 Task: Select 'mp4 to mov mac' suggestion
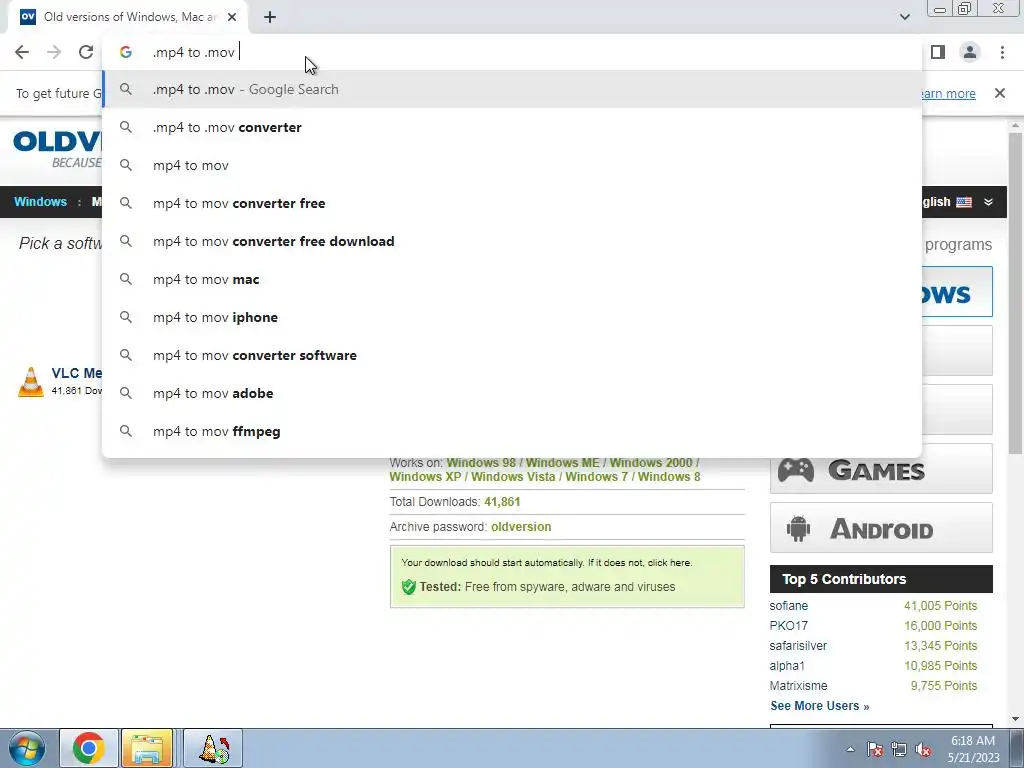513,280
